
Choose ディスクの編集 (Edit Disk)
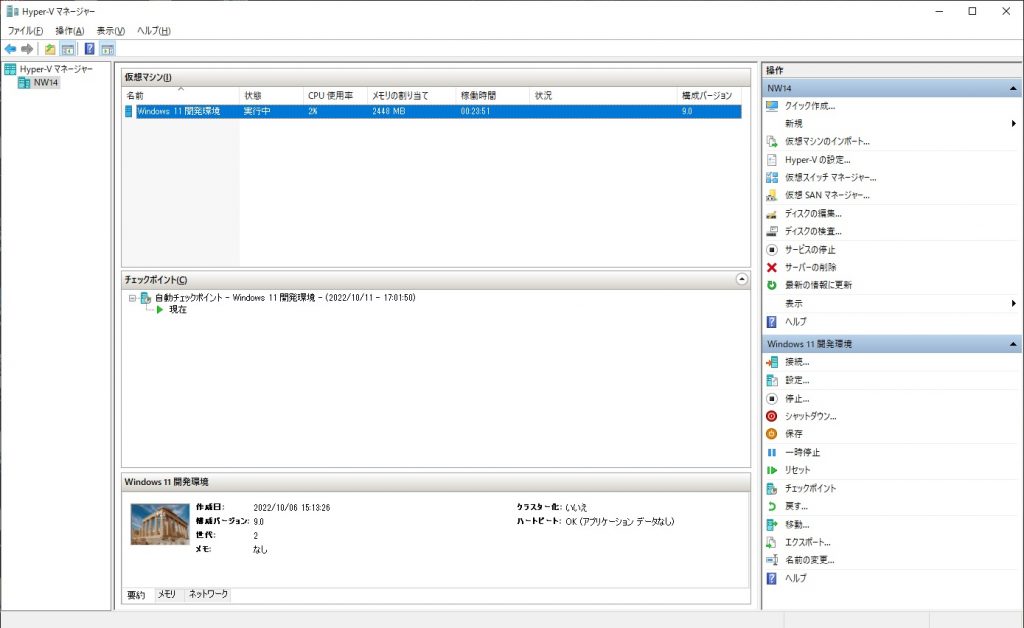point(813,213)
